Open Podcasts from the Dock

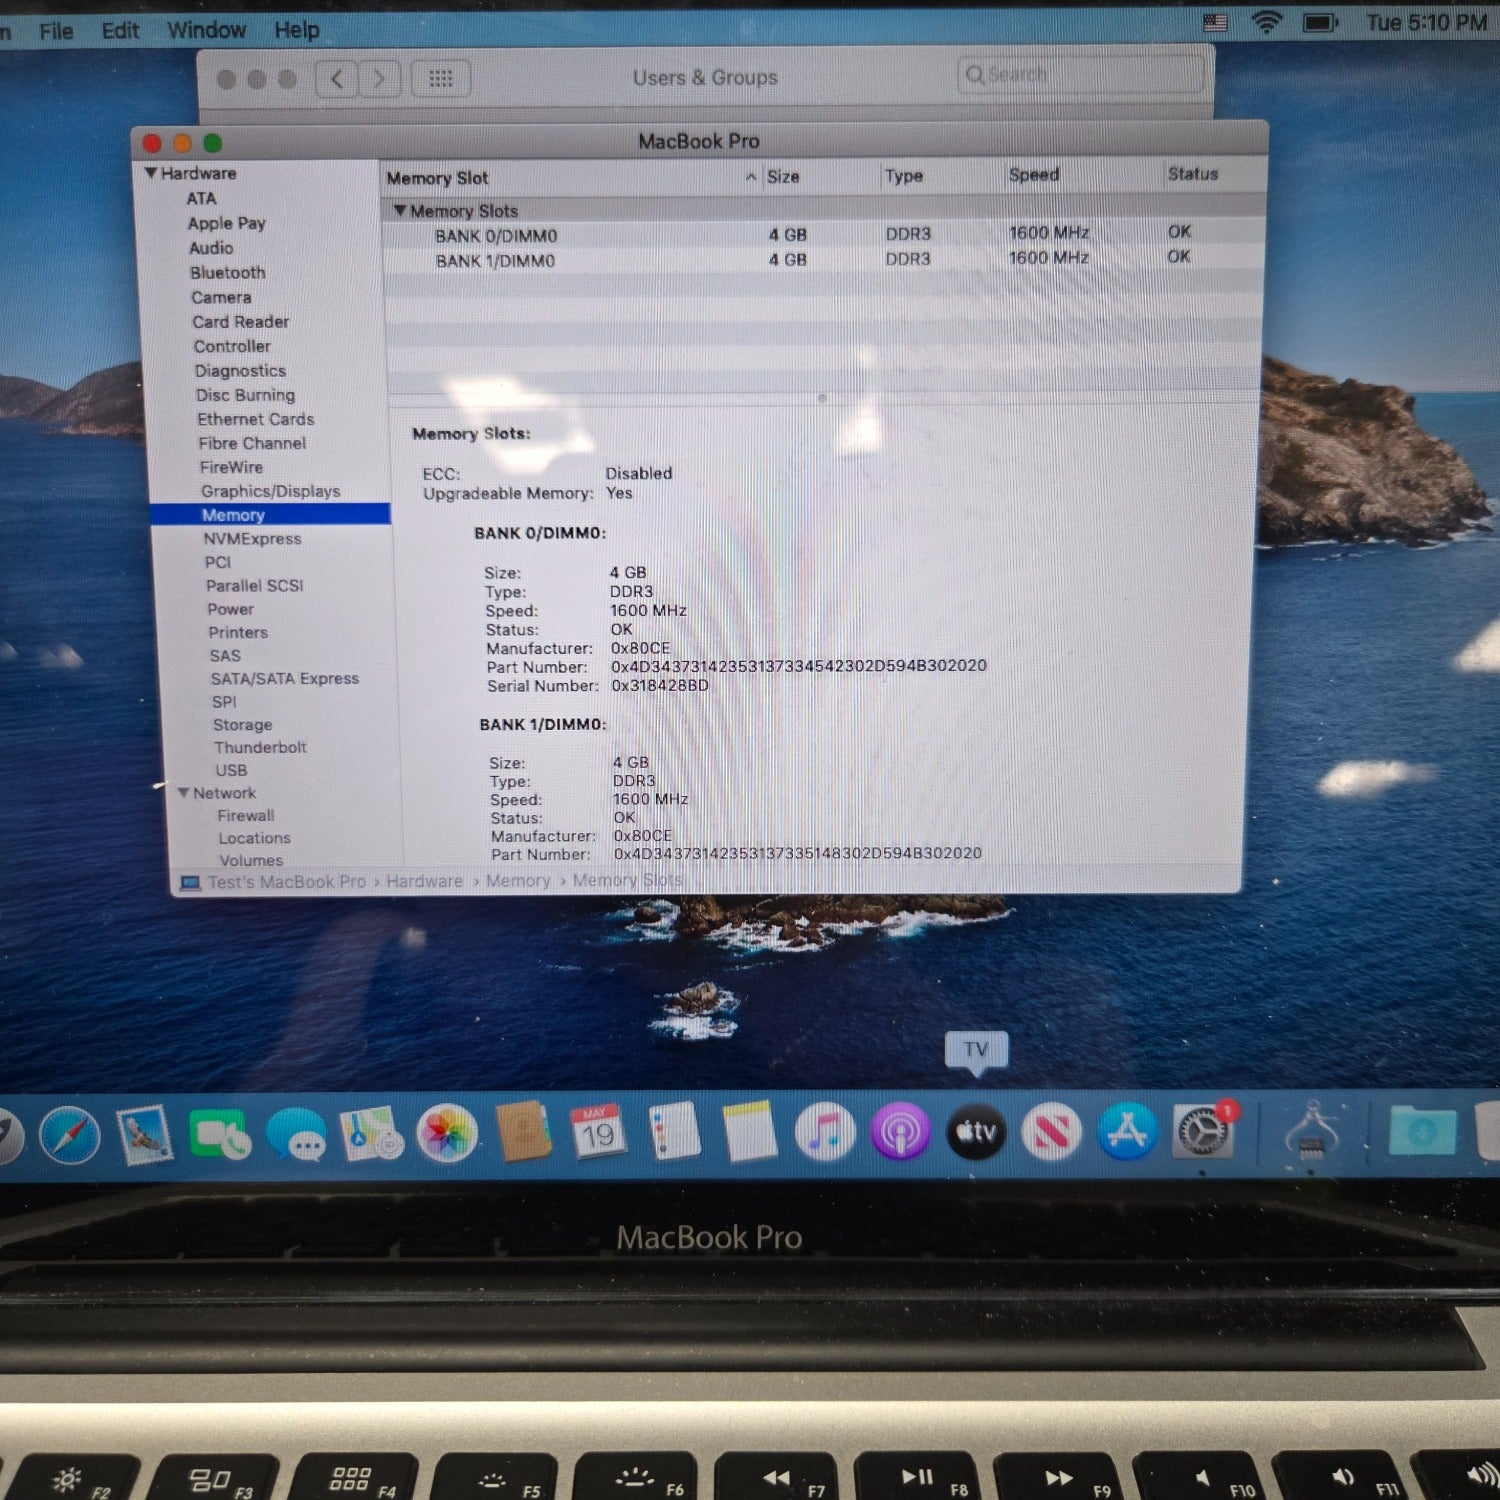pyautogui.click(x=900, y=1131)
